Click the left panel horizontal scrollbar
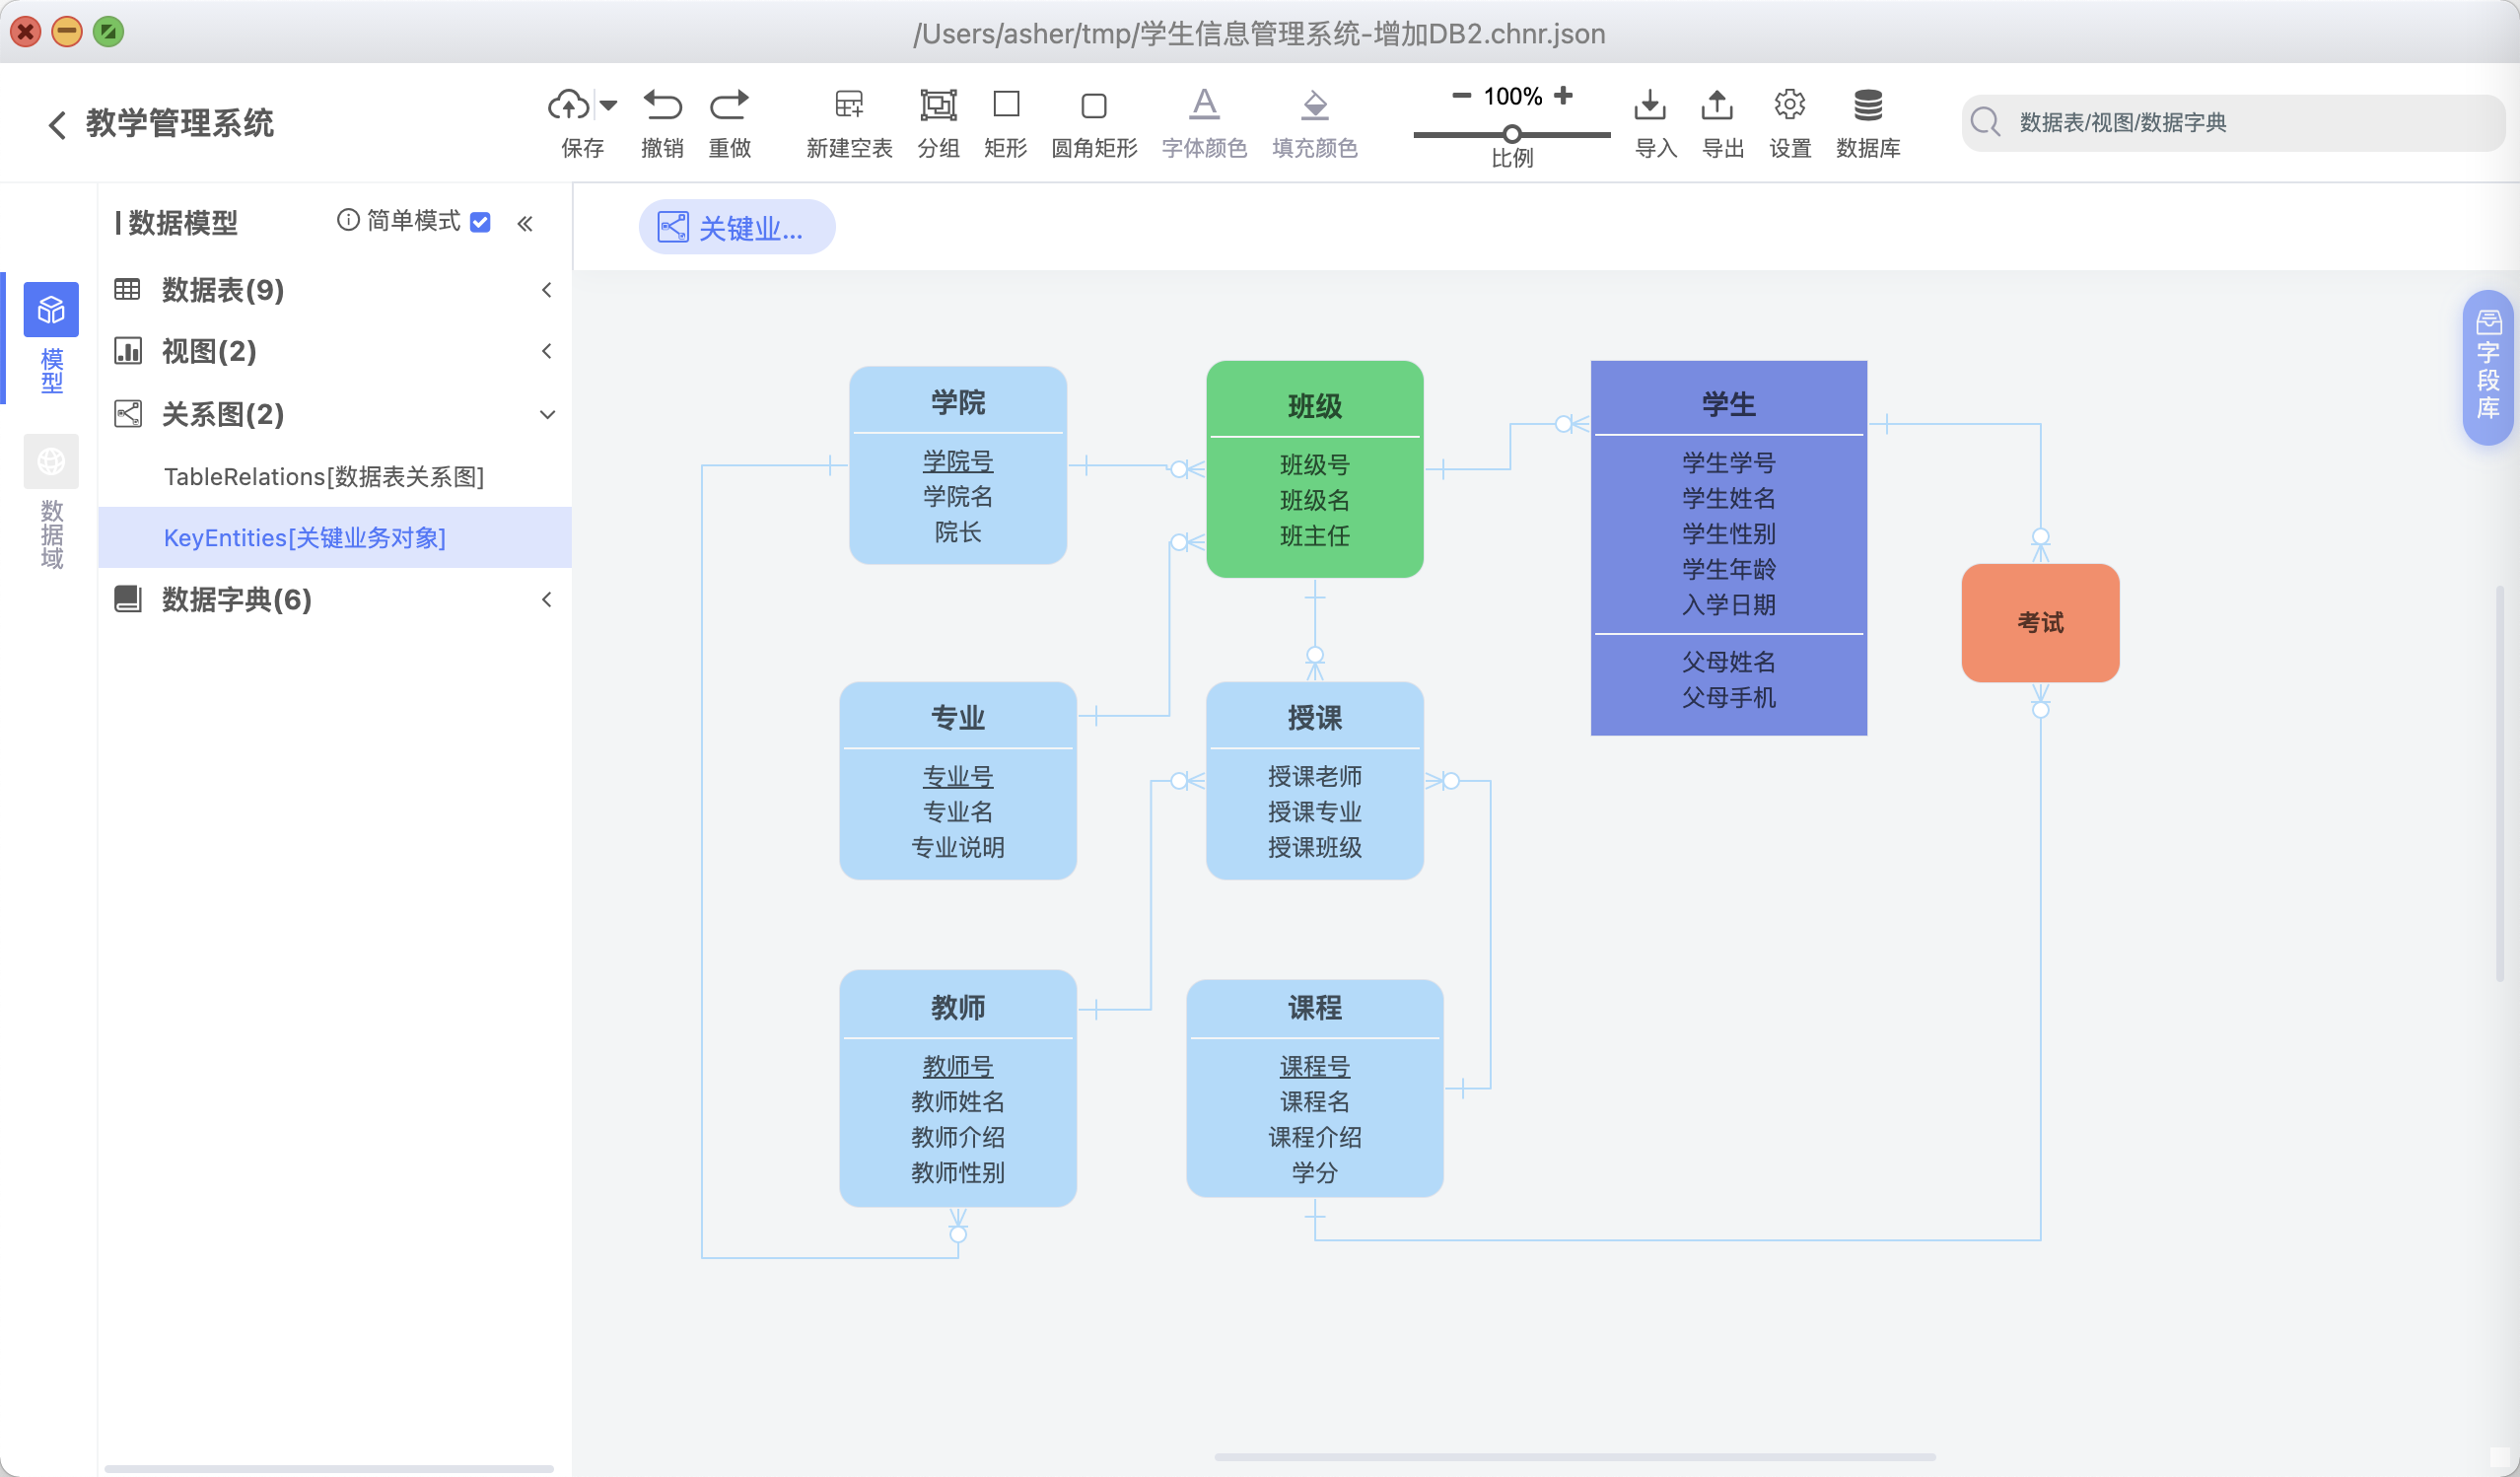2520x1477 pixels. (x=328, y=1468)
